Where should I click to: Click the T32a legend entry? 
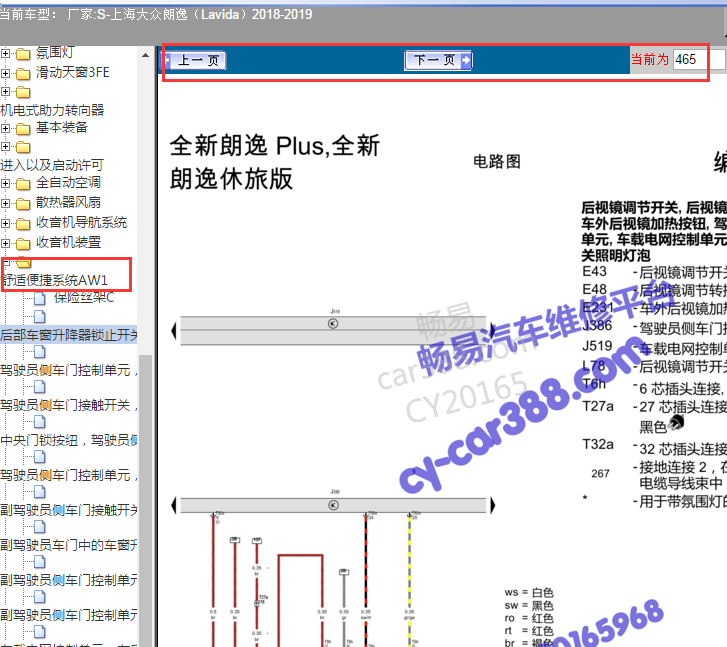[598, 444]
